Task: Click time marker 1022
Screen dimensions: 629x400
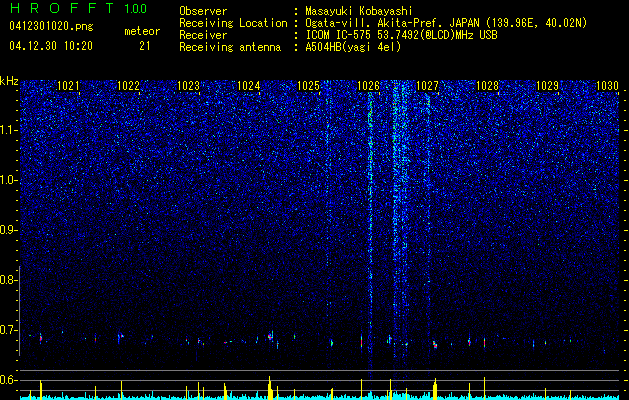Action: [x=128, y=86]
